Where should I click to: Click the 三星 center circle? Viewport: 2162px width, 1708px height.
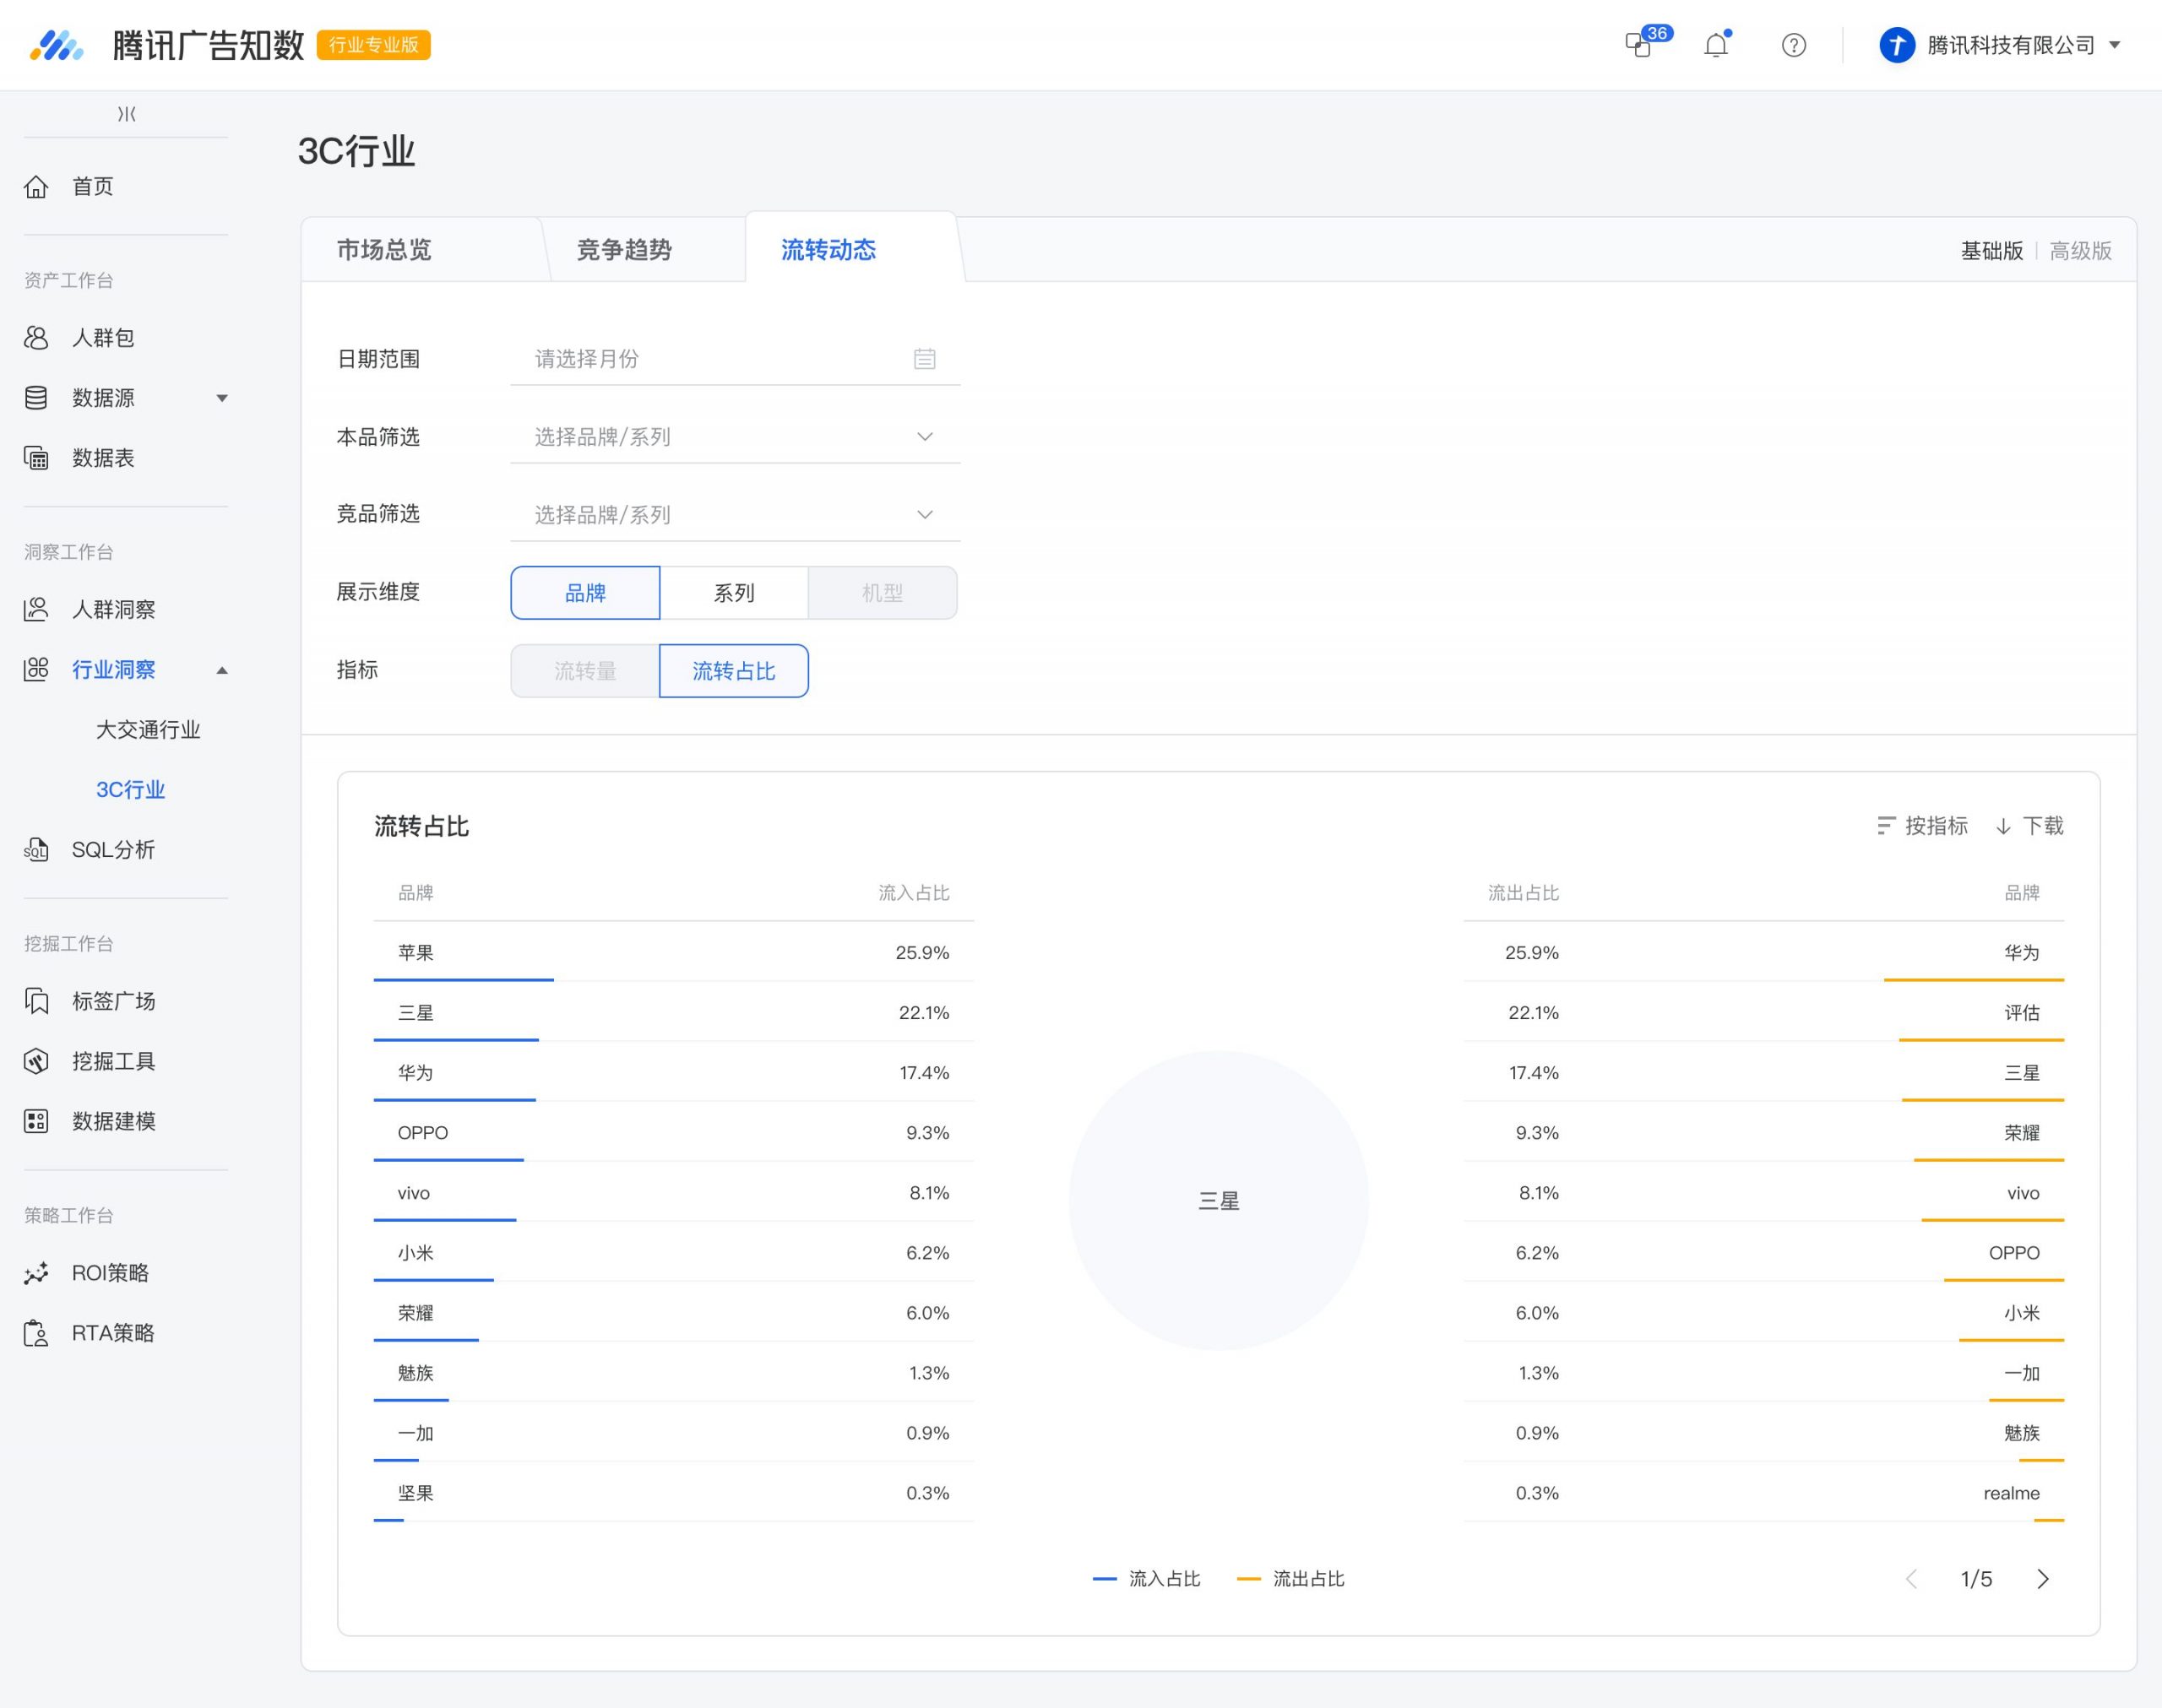click(x=1218, y=1200)
